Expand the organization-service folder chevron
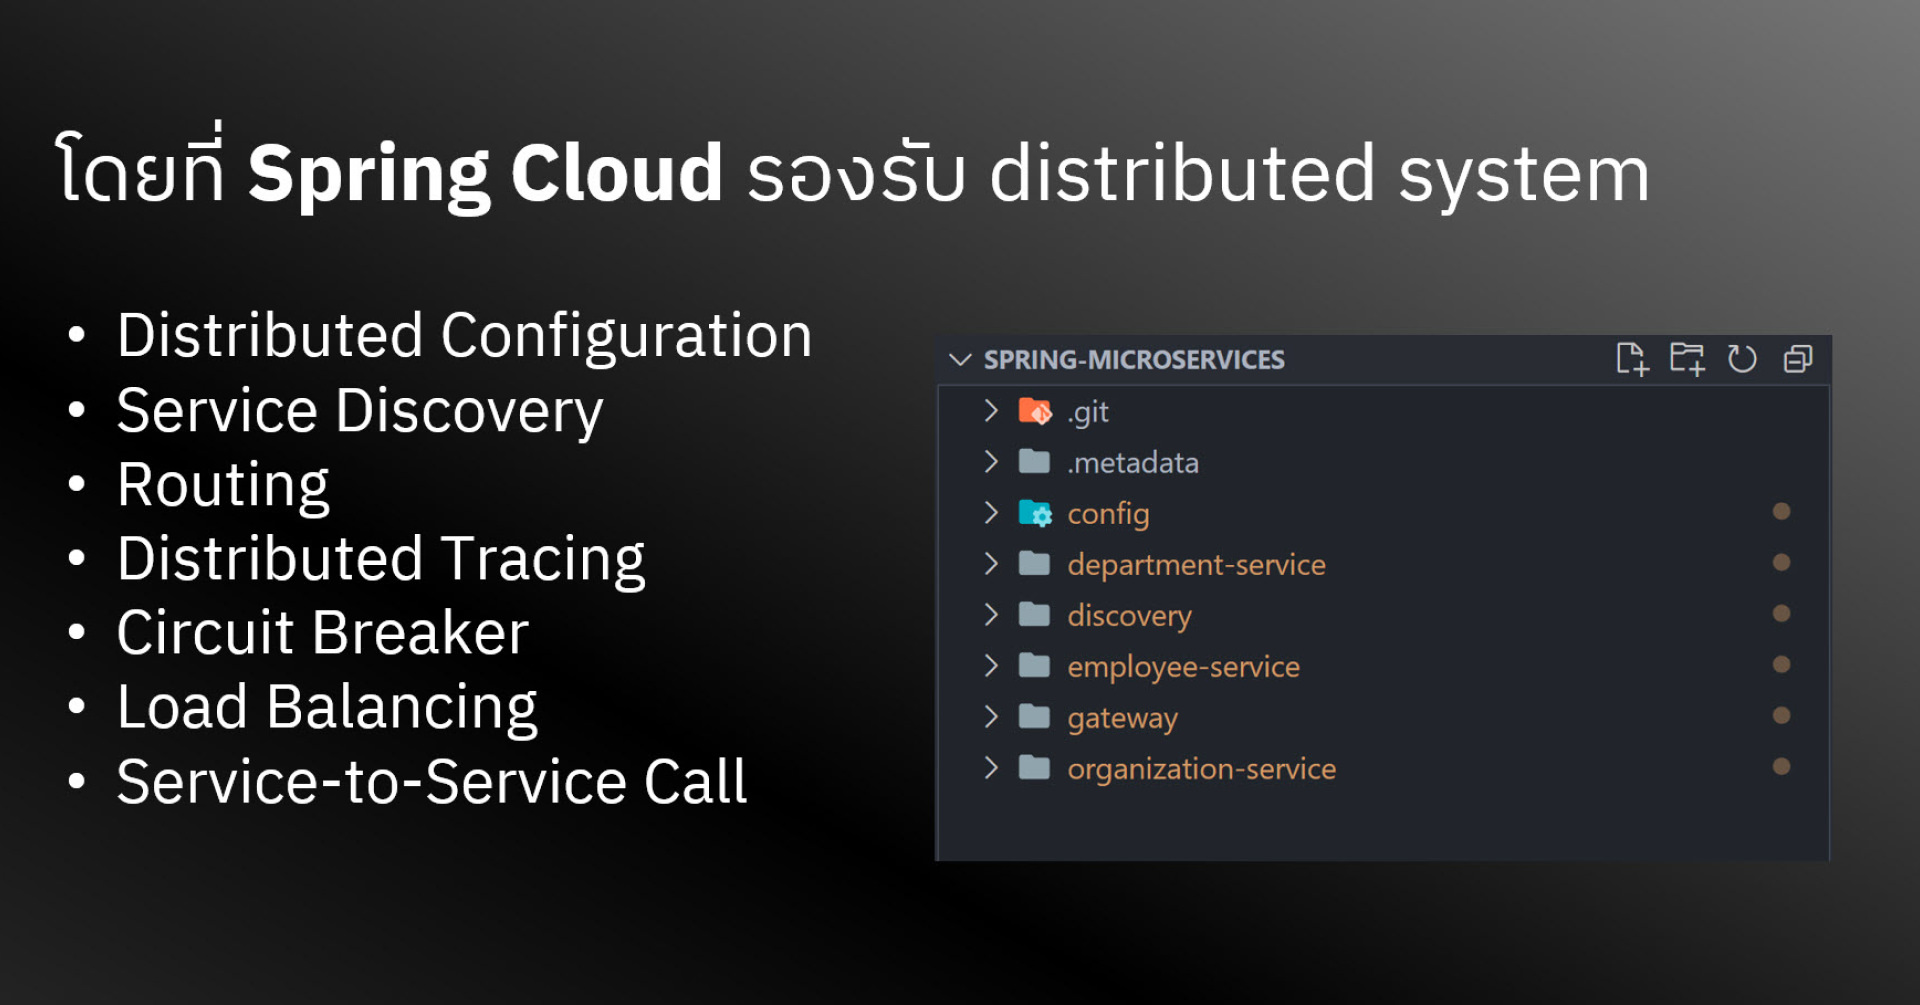Screen dimensions: 1920x1005 [x=991, y=767]
